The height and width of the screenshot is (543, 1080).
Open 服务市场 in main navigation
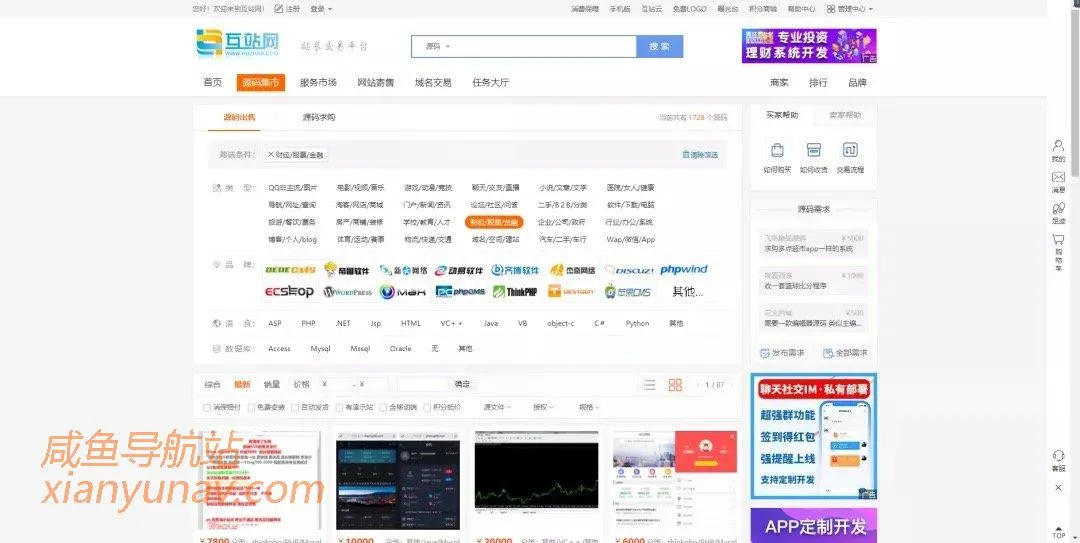[x=318, y=83]
